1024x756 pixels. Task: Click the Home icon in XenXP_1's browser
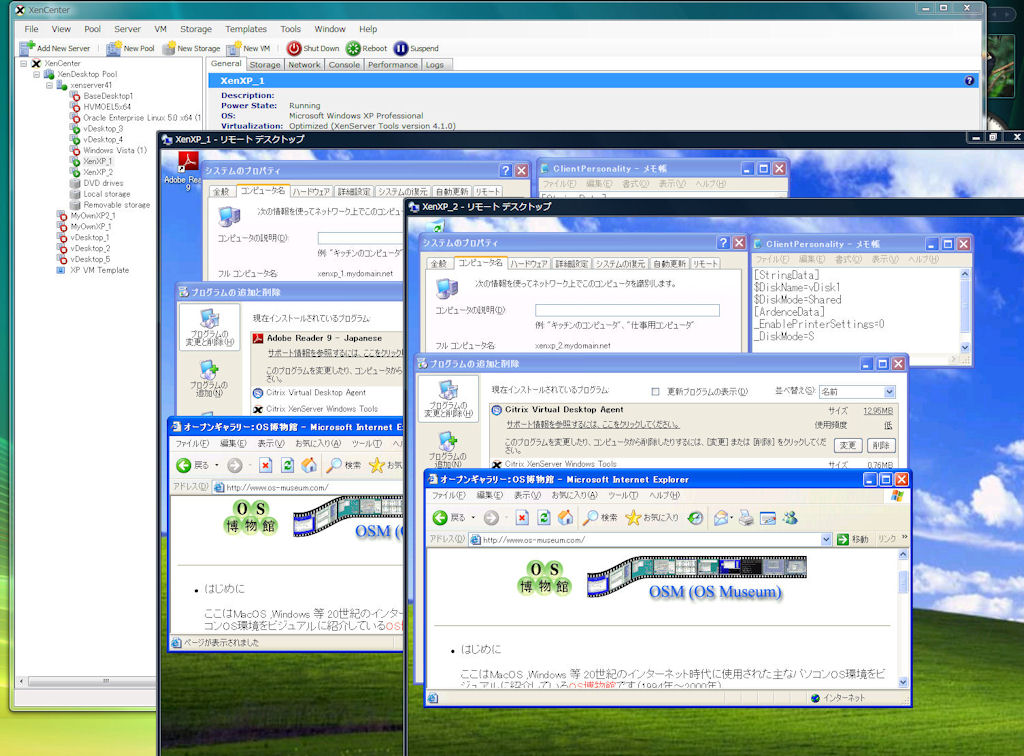point(309,465)
